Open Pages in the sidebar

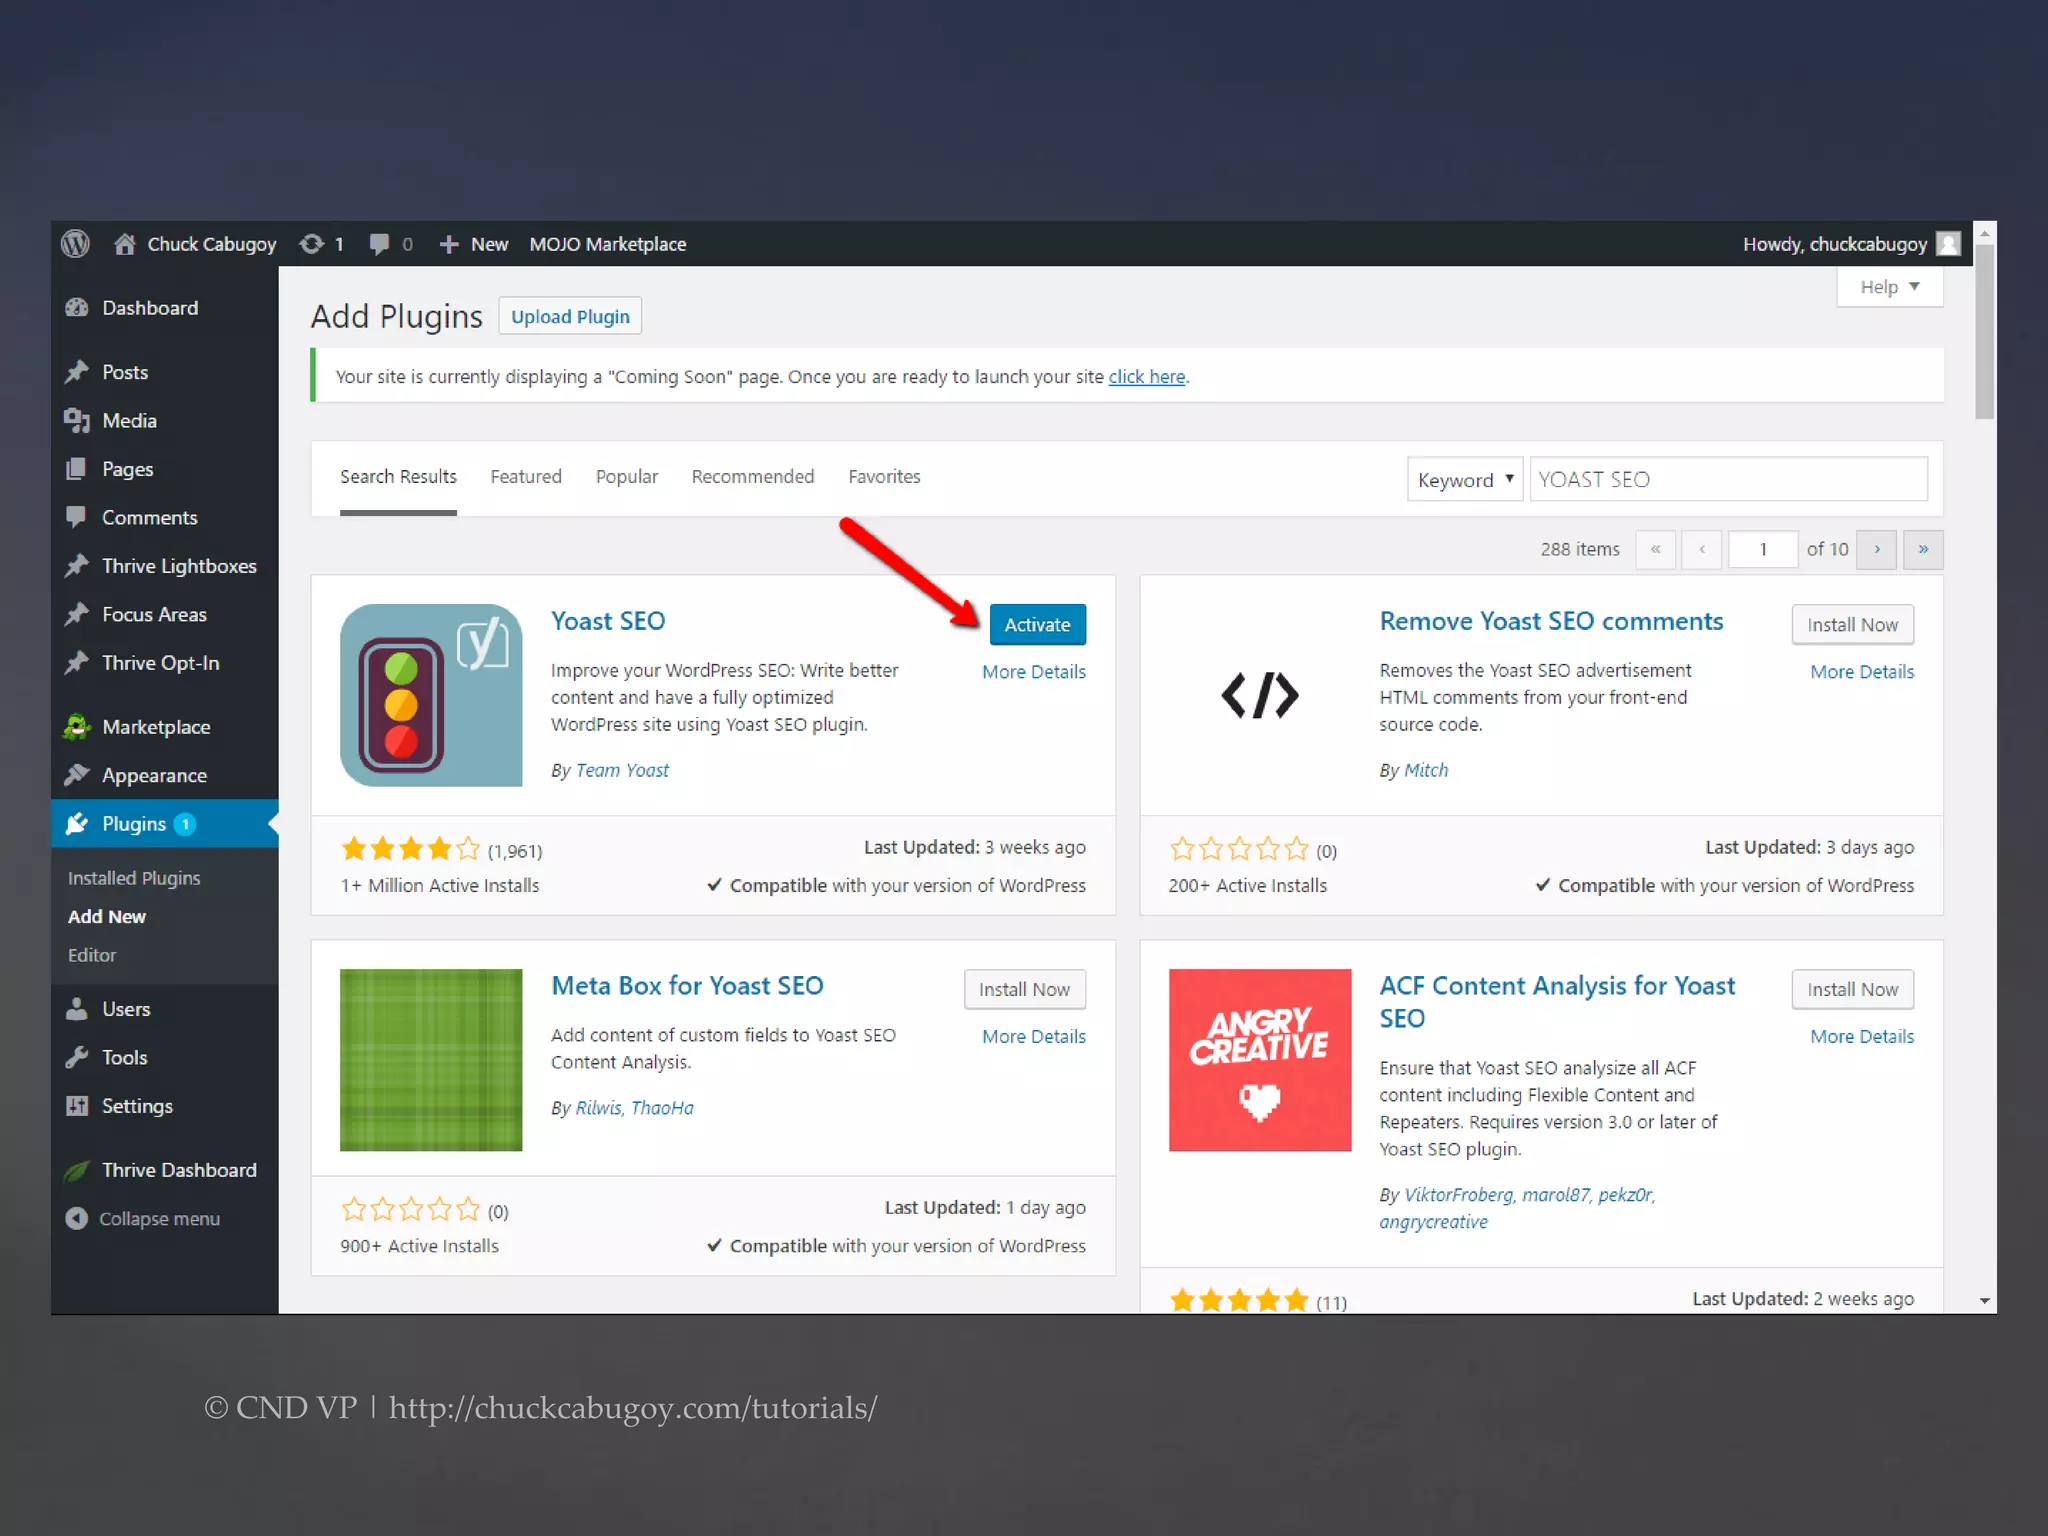tap(165, 469)
